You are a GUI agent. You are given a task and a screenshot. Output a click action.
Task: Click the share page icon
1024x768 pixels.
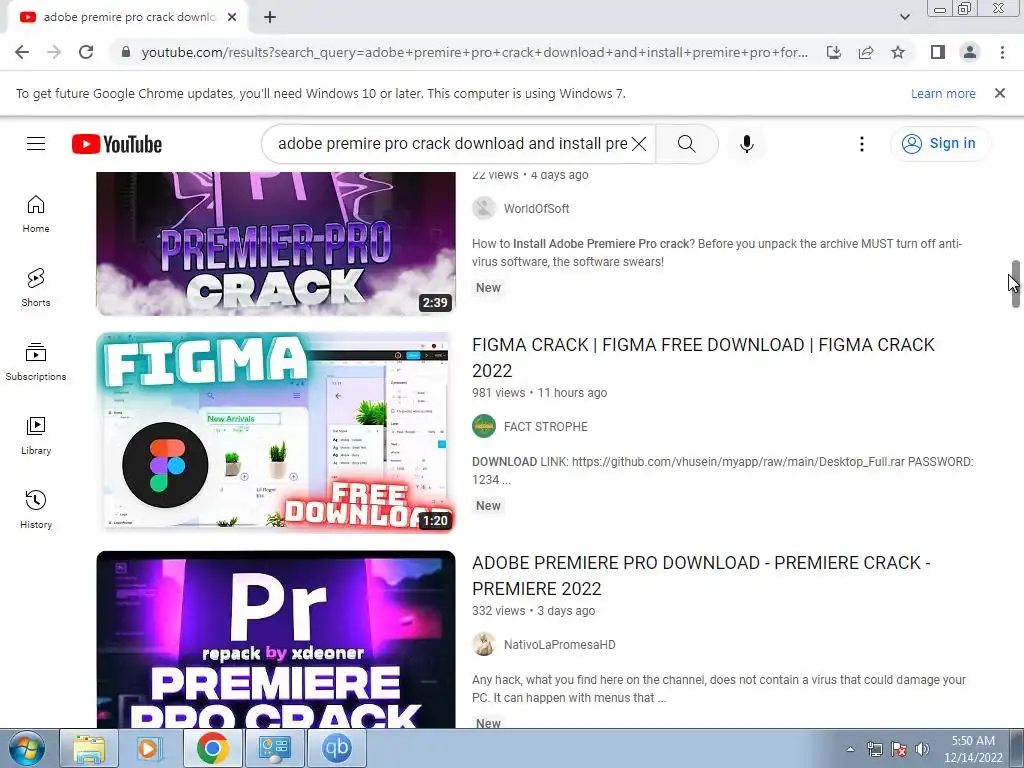(866, 52)
